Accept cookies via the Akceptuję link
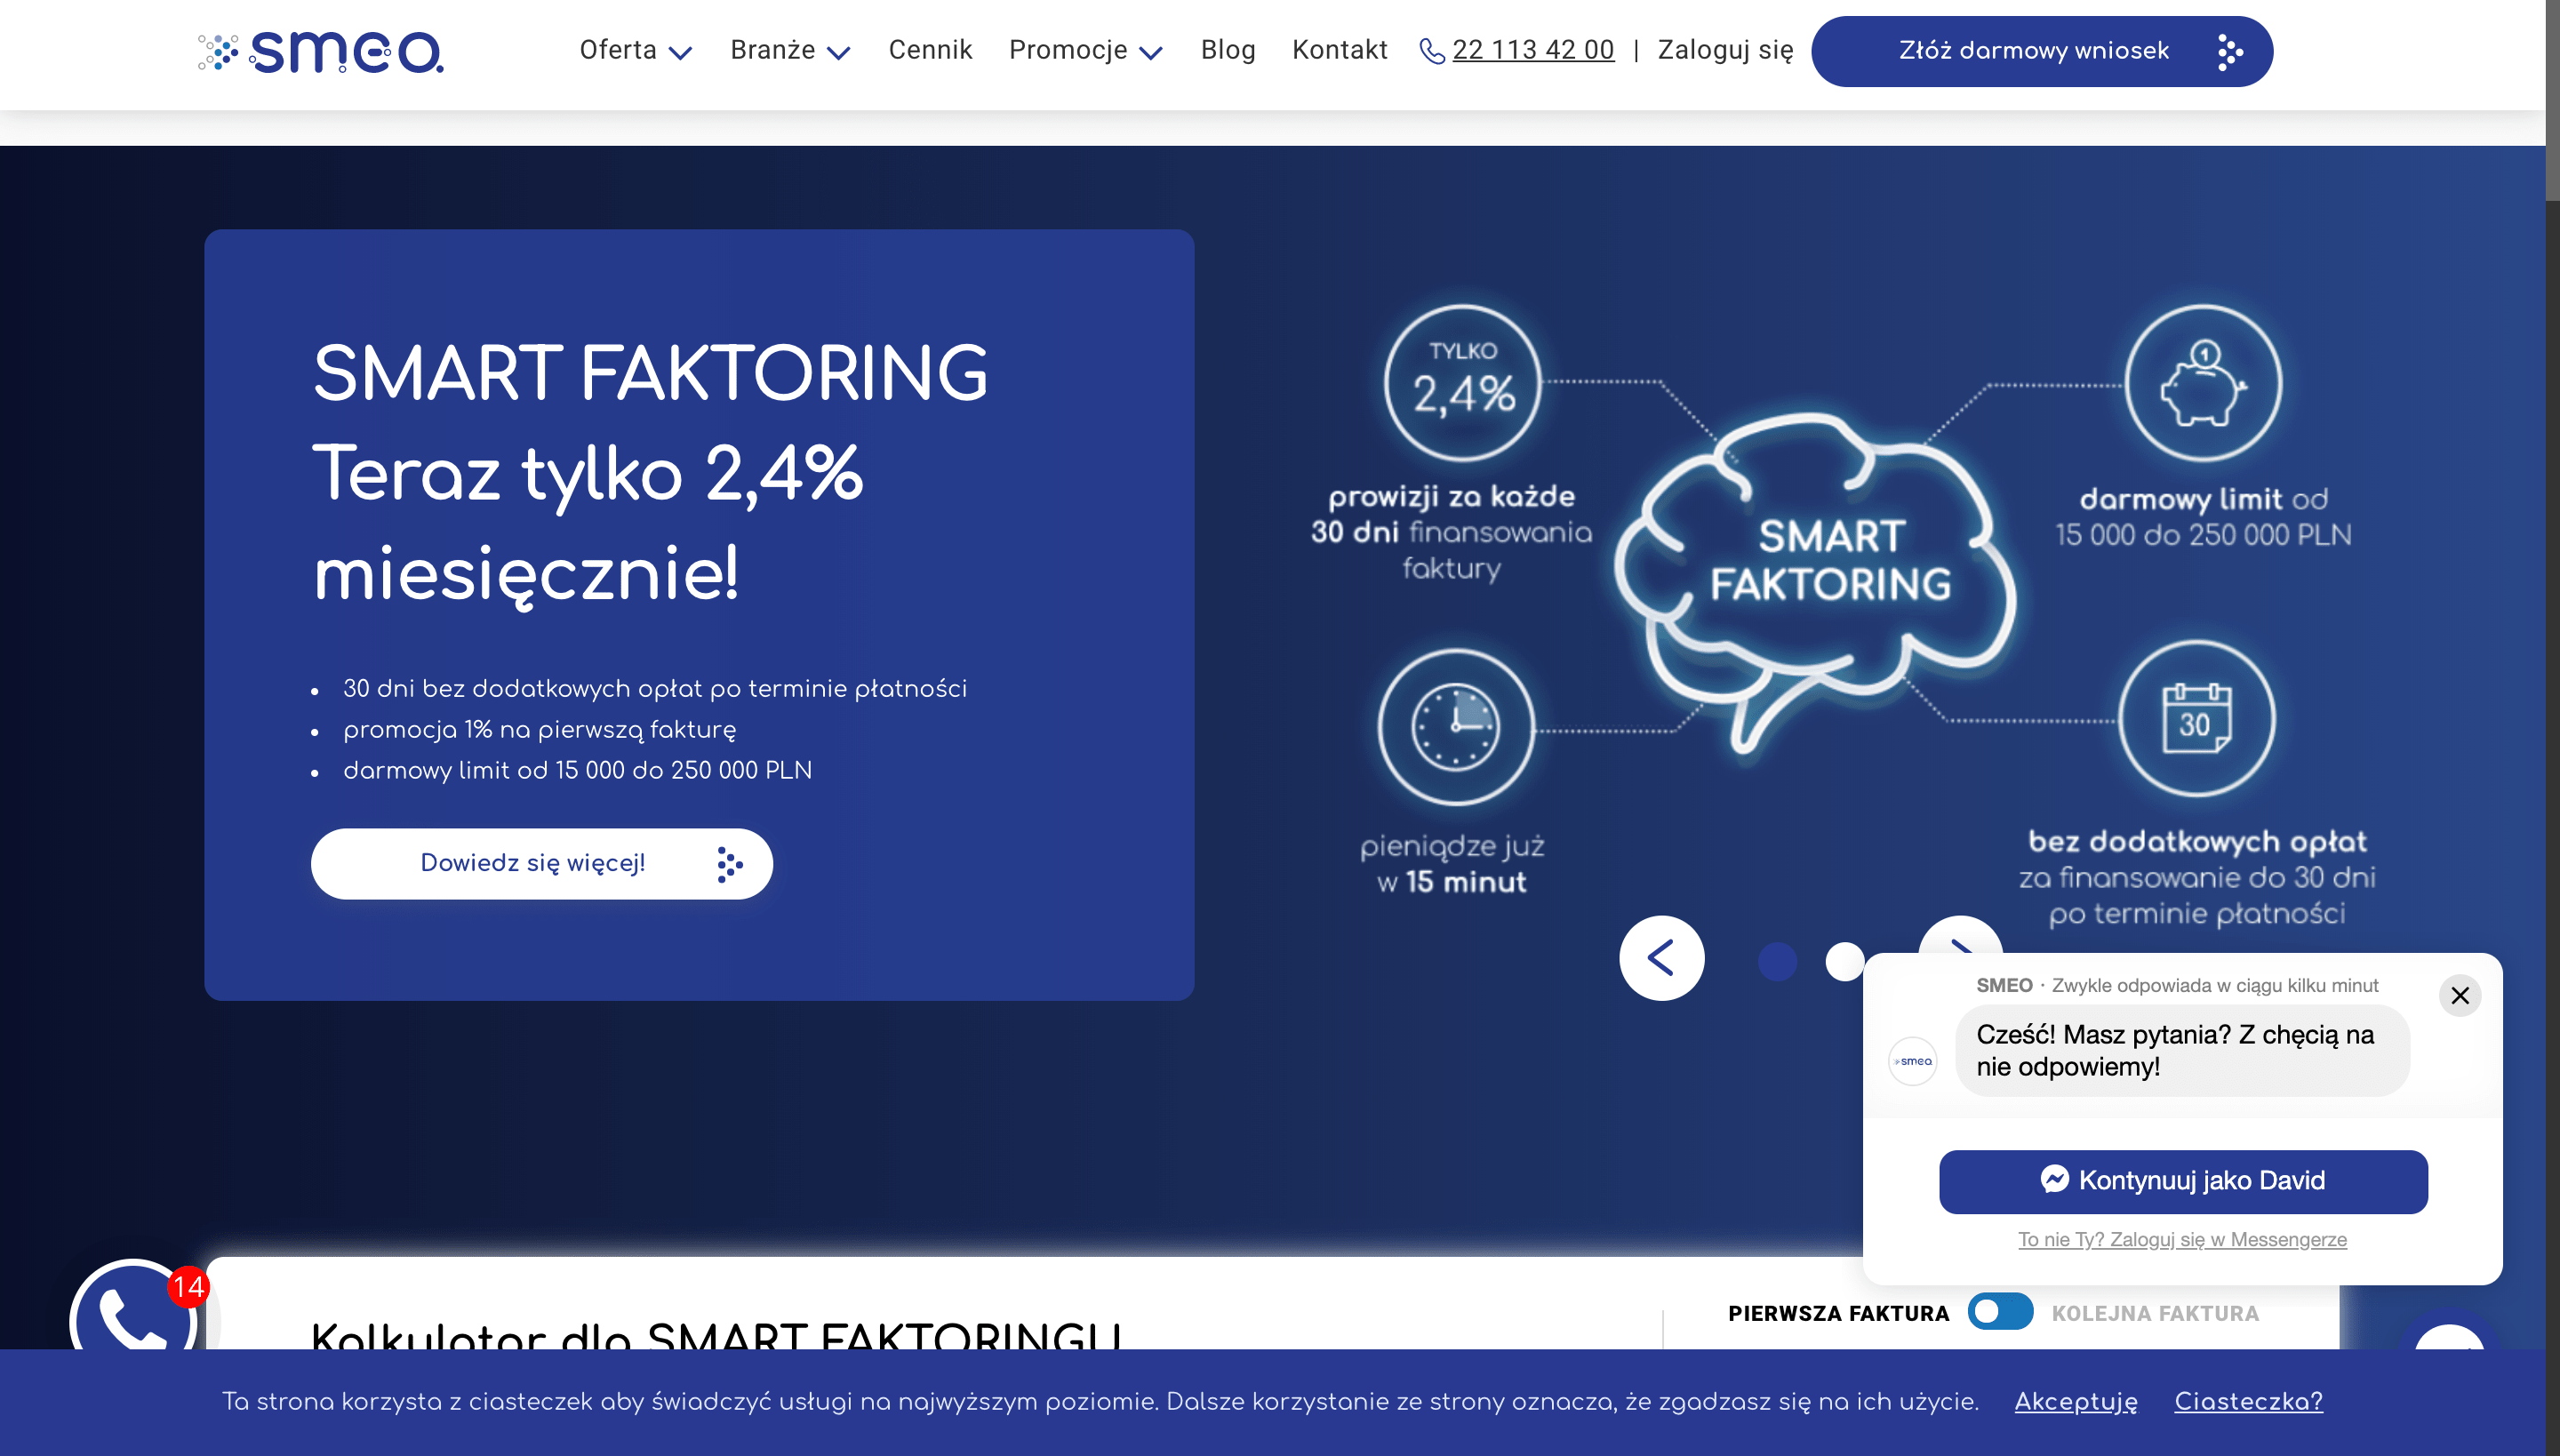 (x=2075, y=1401)
